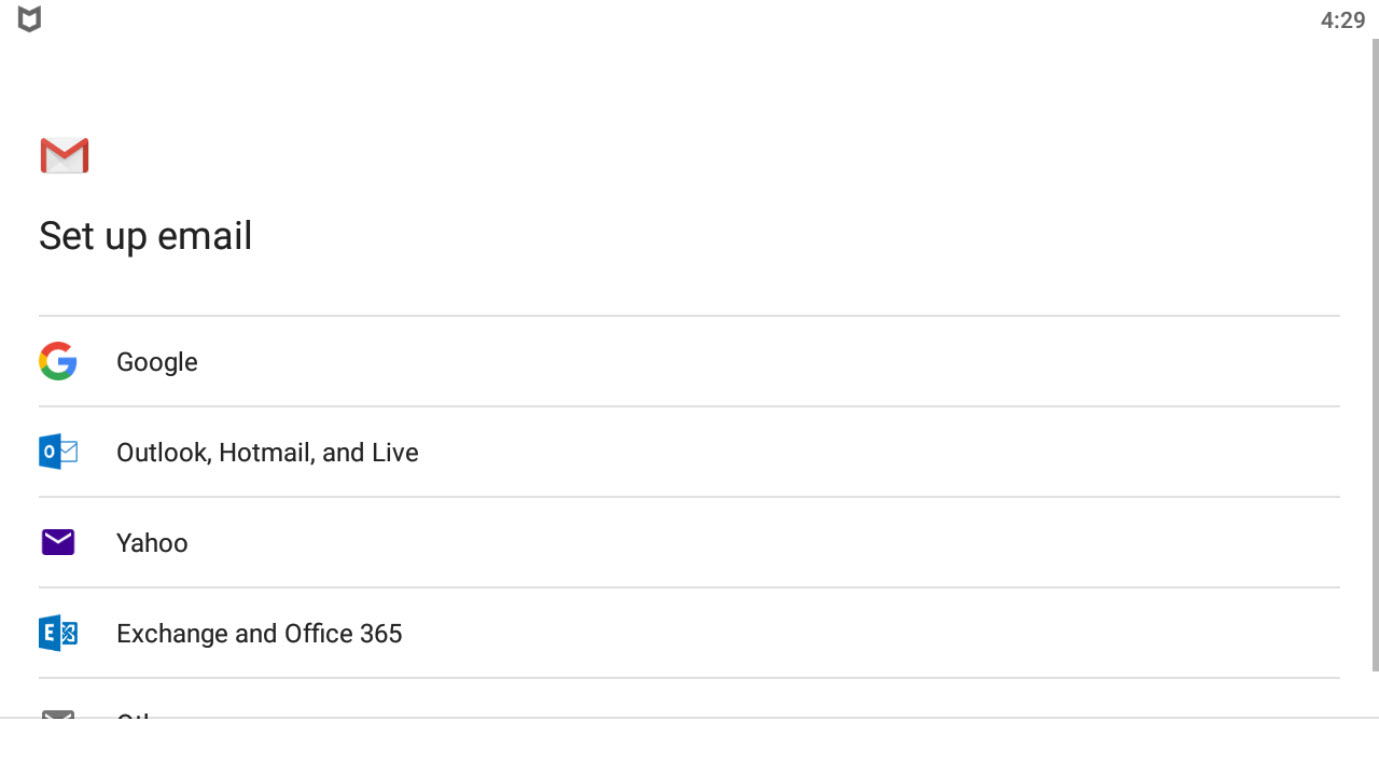Screen dimensions: 1379x776
Task: Select the Yahoo text label
Action: tap(152, 543)
